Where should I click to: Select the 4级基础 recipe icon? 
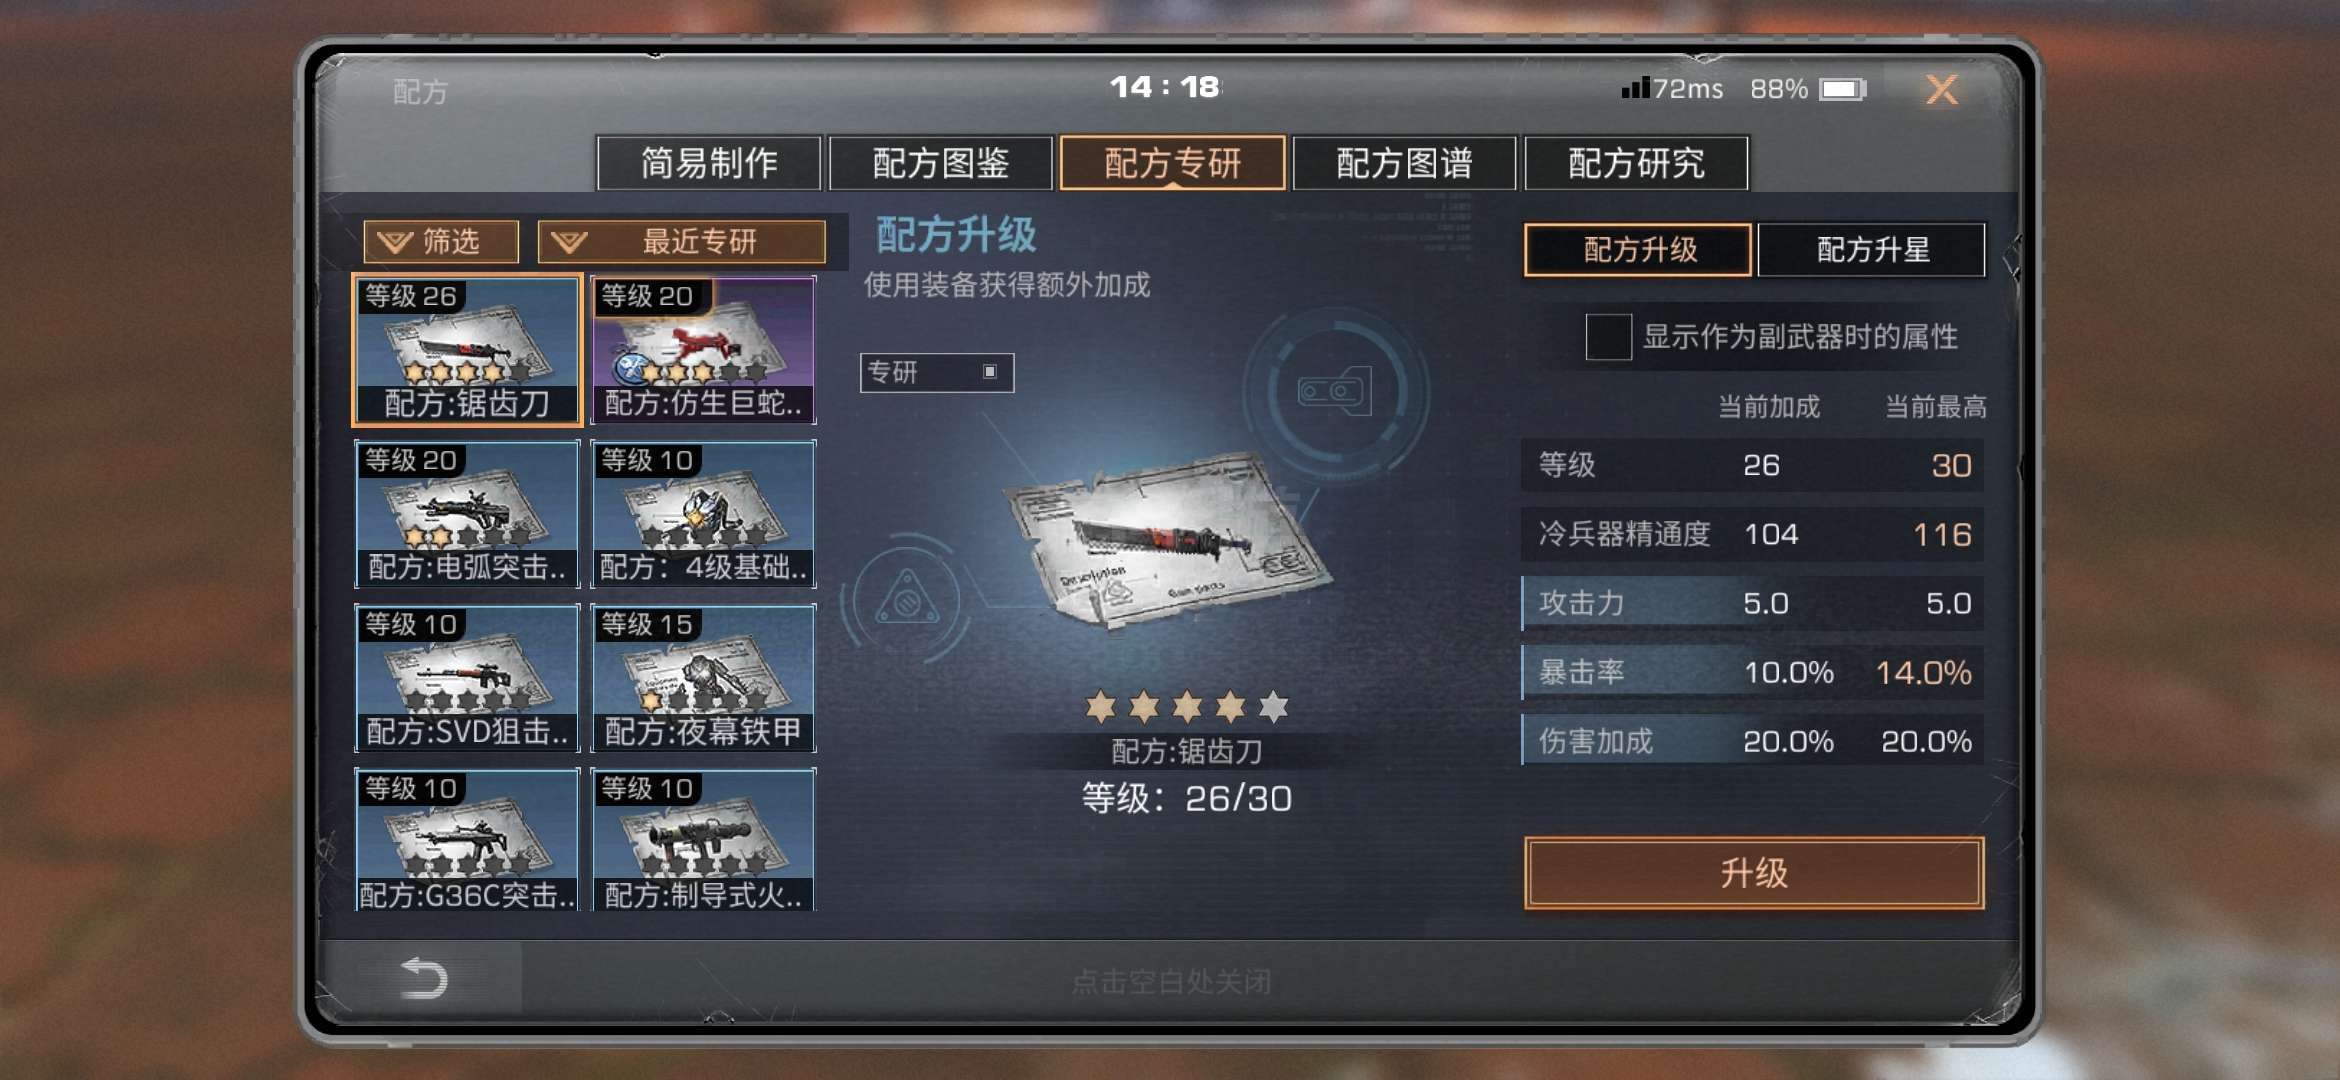703,514
